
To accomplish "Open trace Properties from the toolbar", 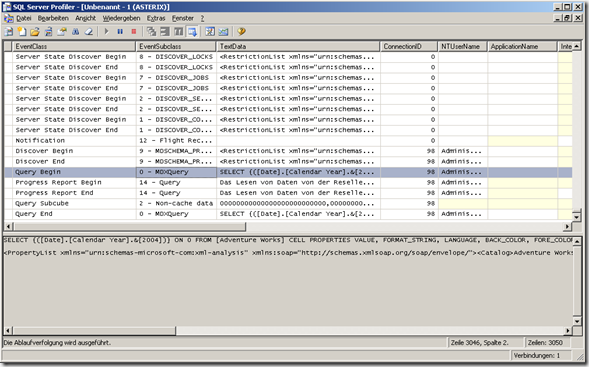I will (x=62, y=32).
